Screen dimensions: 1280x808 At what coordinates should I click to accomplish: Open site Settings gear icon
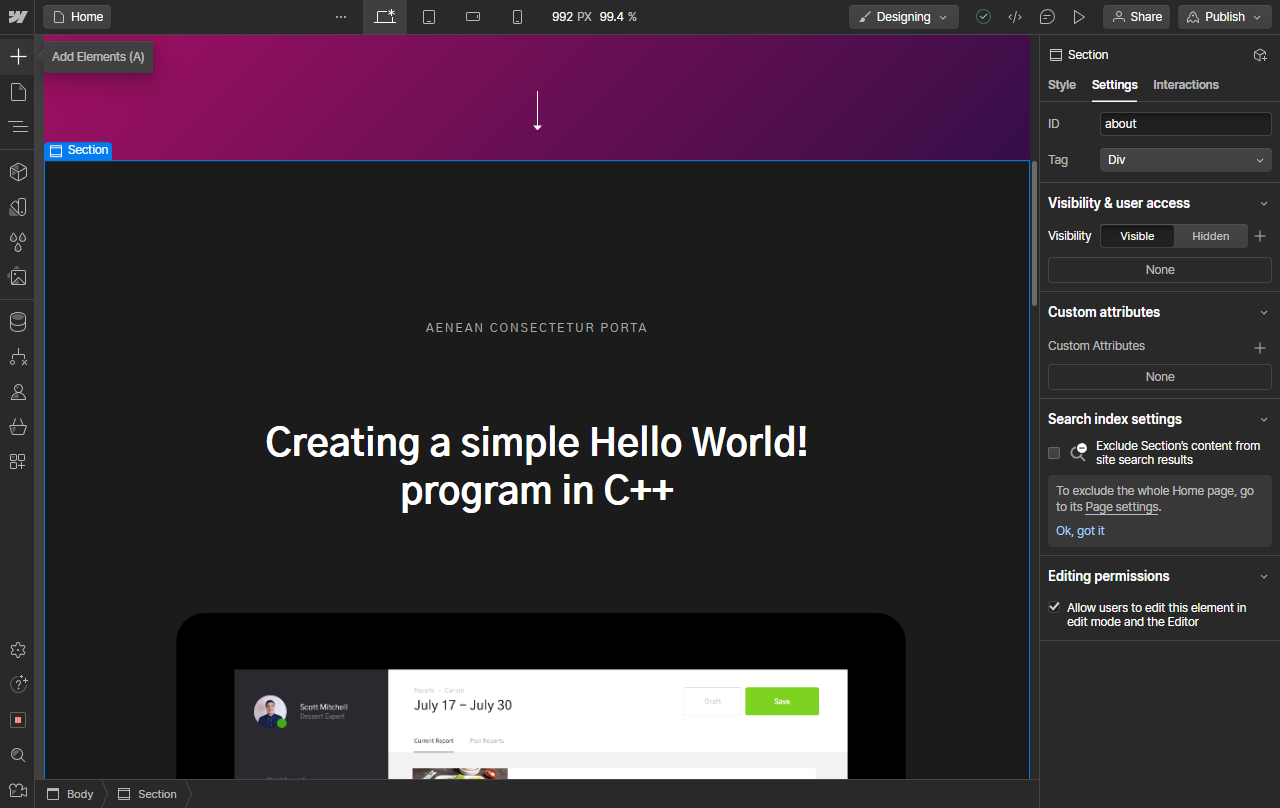tap(18, 650)
